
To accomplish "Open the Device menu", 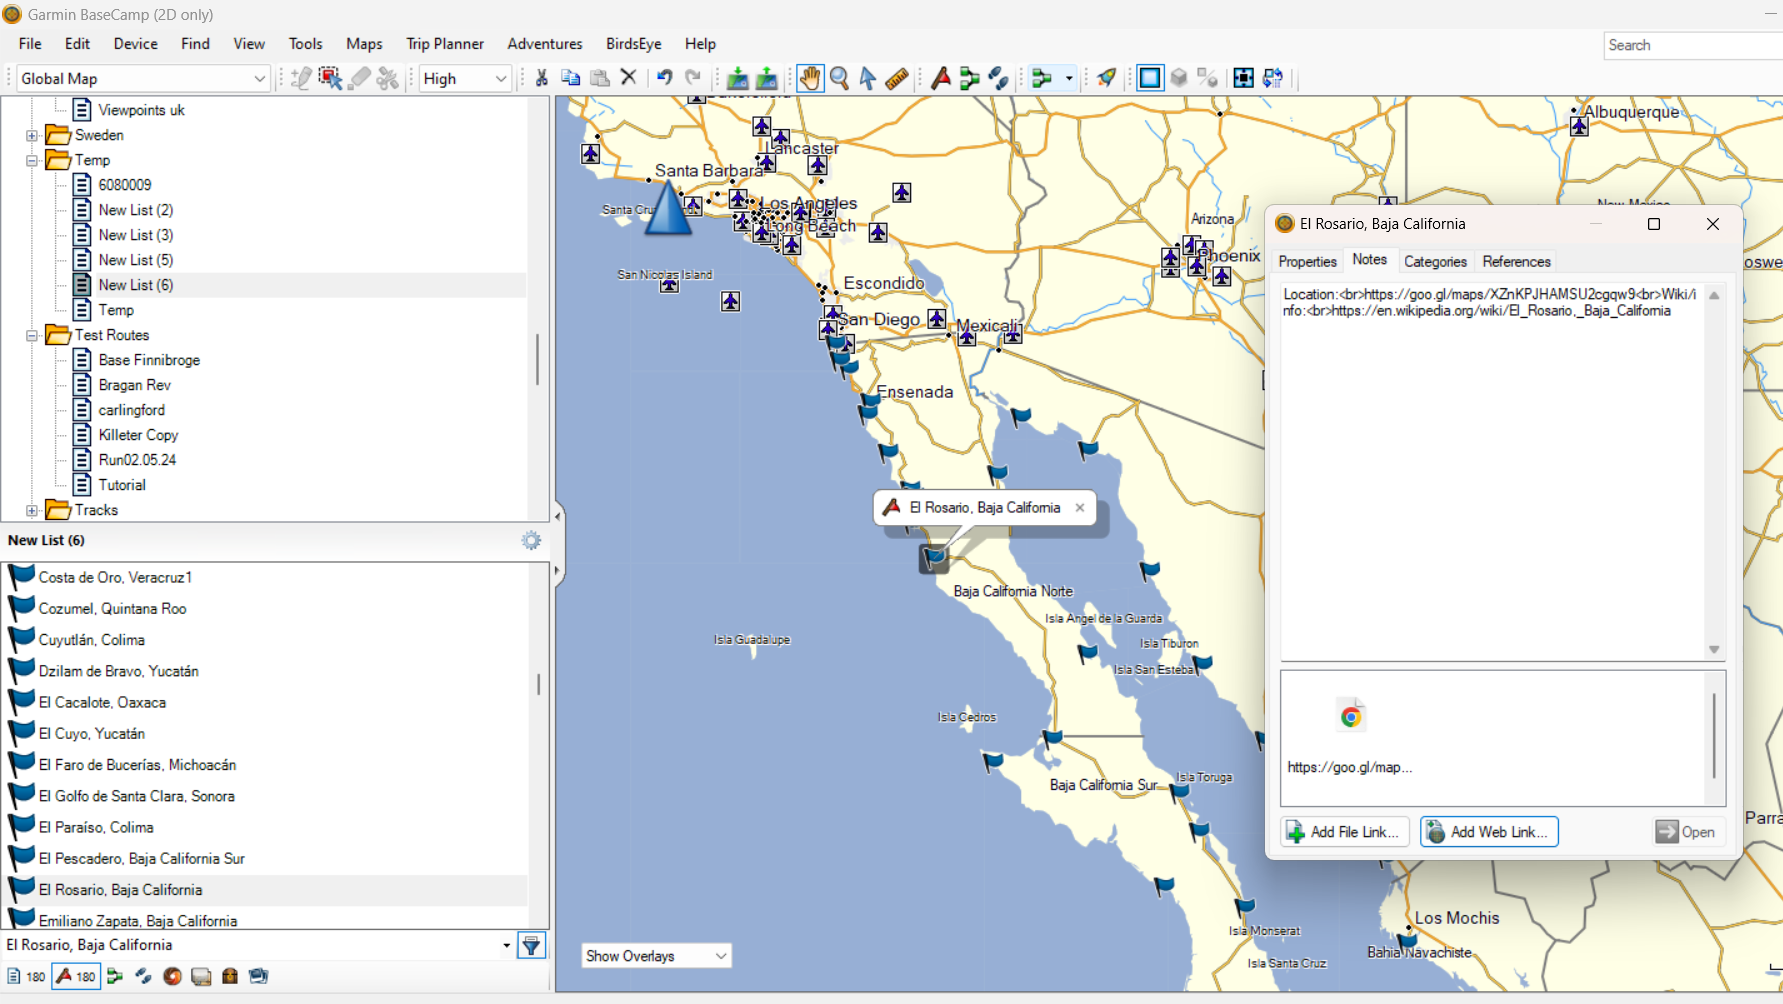I will point(135,44).
